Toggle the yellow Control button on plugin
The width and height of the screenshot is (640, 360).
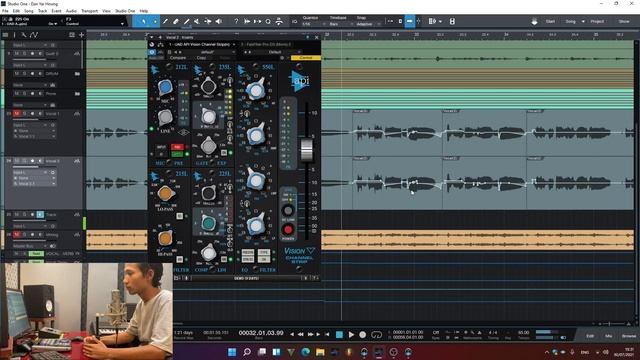(306, 58)
